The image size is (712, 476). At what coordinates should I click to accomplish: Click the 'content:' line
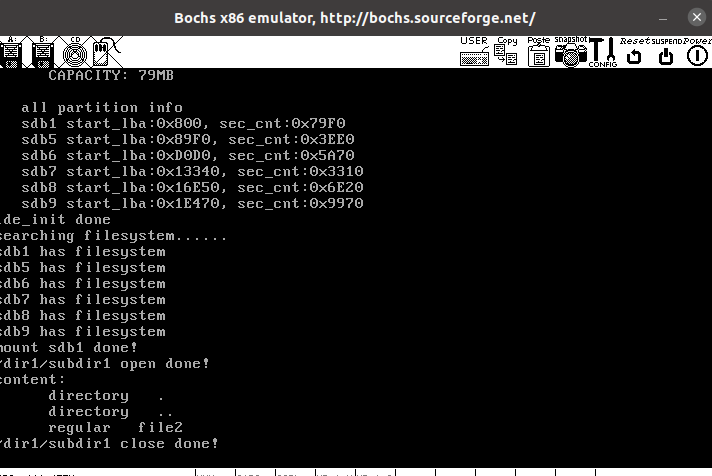click(x=33, y=379)
